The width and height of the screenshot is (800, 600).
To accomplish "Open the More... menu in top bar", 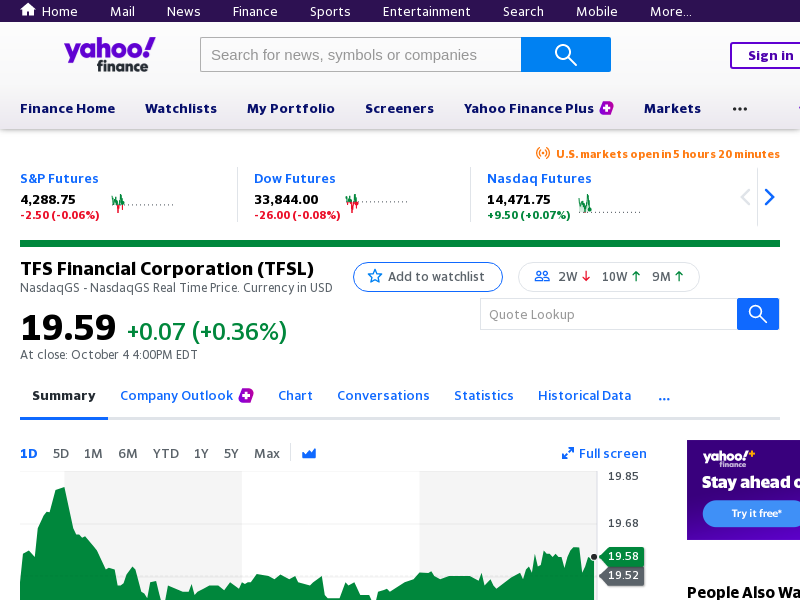I will [670, 11].
